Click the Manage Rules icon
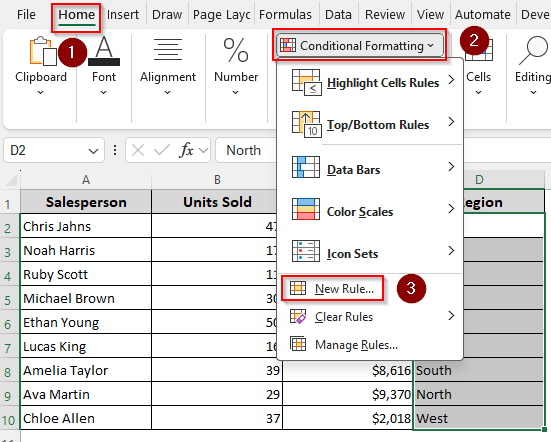 tap(298, 344)
